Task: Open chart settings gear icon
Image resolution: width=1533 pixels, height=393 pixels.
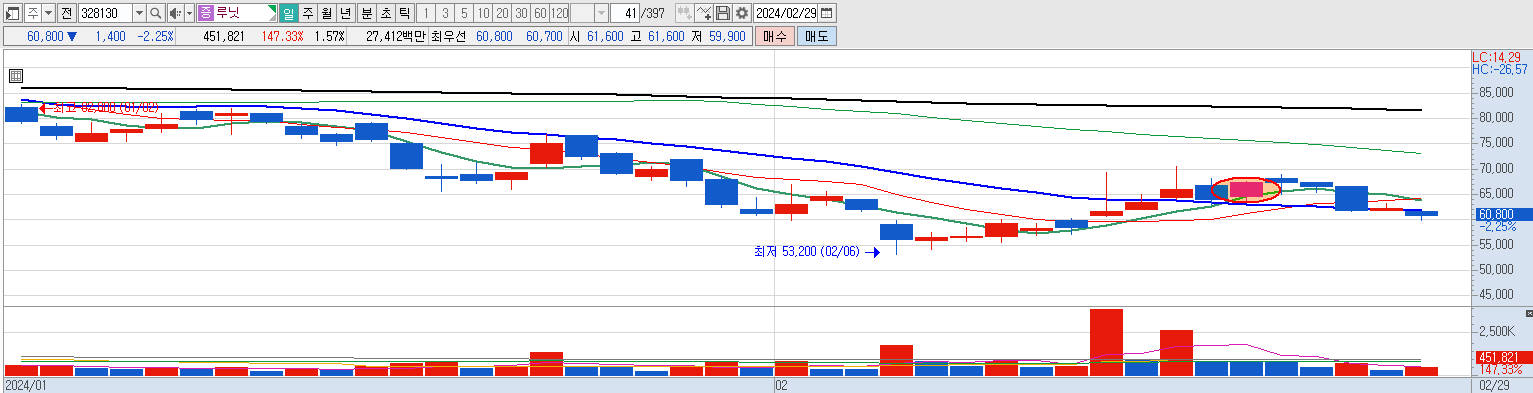Action: 741,13
